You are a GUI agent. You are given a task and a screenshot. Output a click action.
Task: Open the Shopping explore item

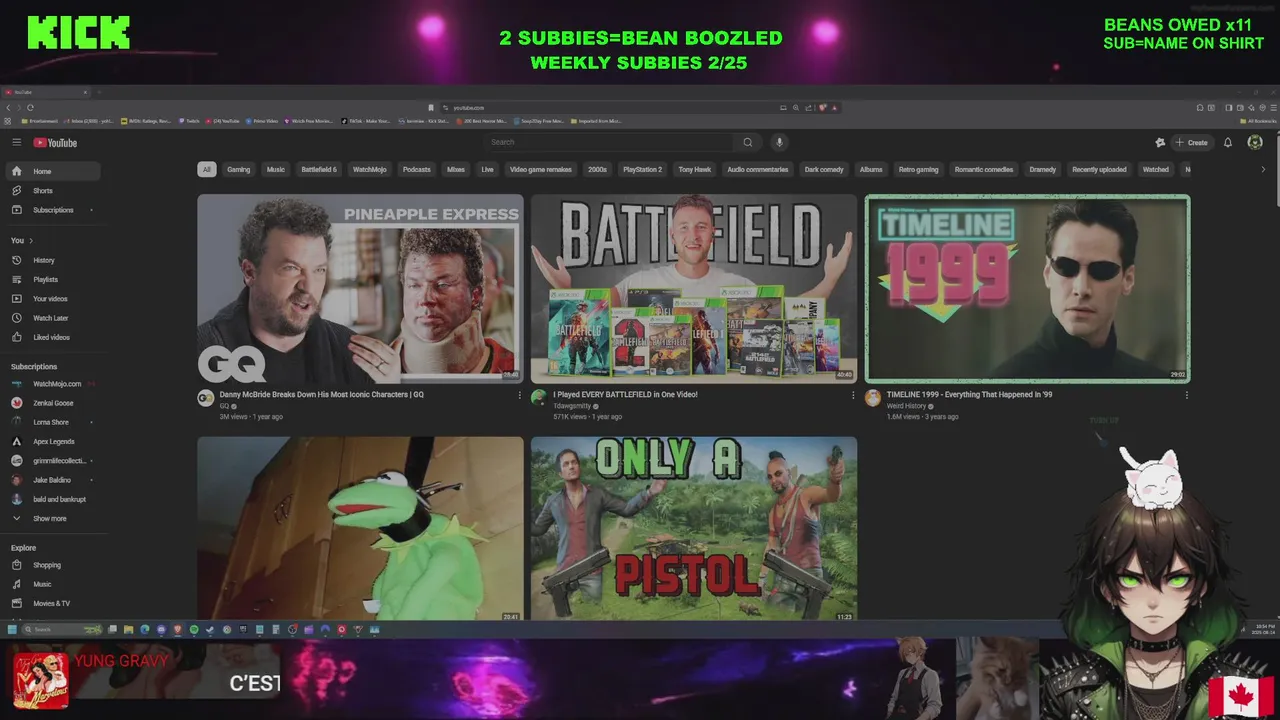(52, 565)
